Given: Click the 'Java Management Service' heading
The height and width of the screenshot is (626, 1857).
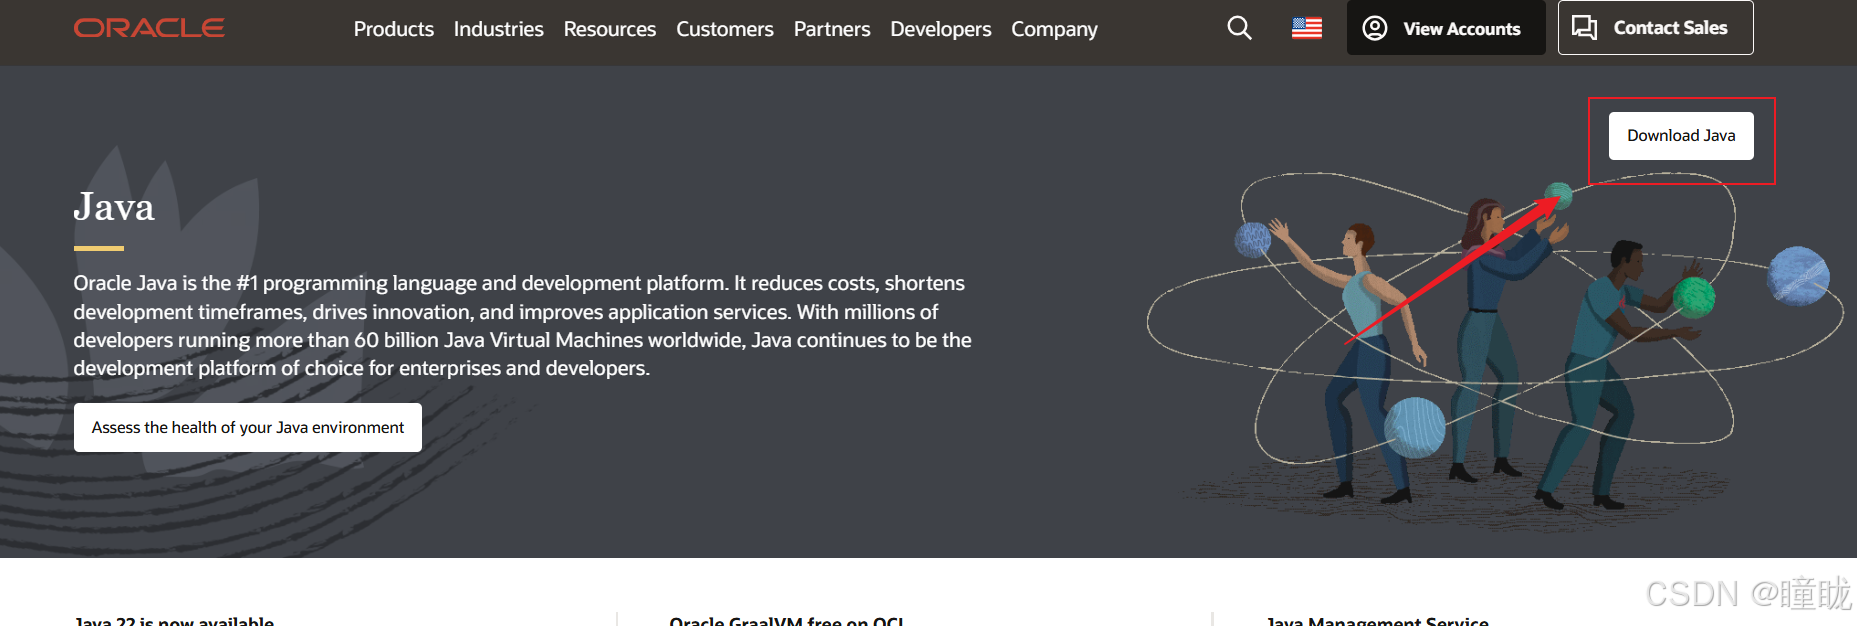Looking at the screenshot, I should tap(1378, 620).
